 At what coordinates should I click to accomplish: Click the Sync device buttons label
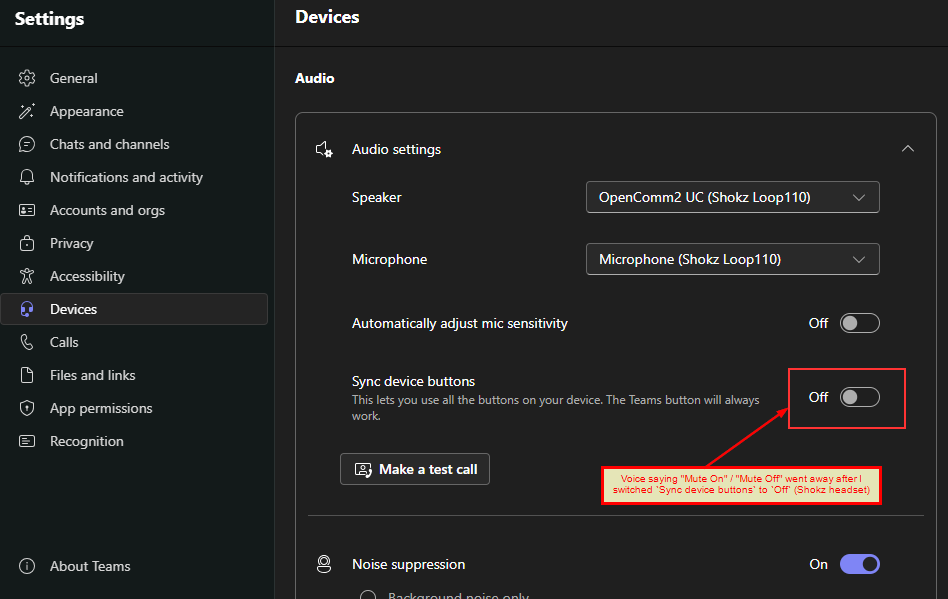coord(413,381)
